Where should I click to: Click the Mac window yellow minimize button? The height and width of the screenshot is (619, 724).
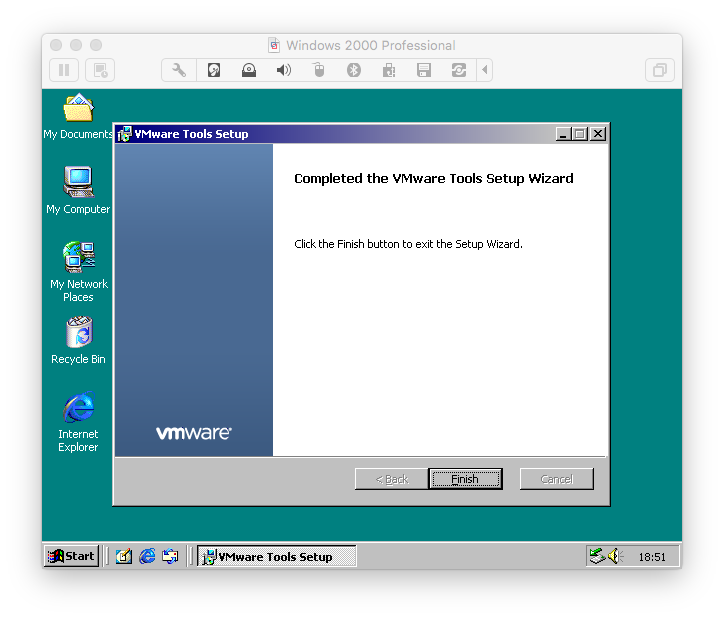pyautogui.click(x=76, y=45)
